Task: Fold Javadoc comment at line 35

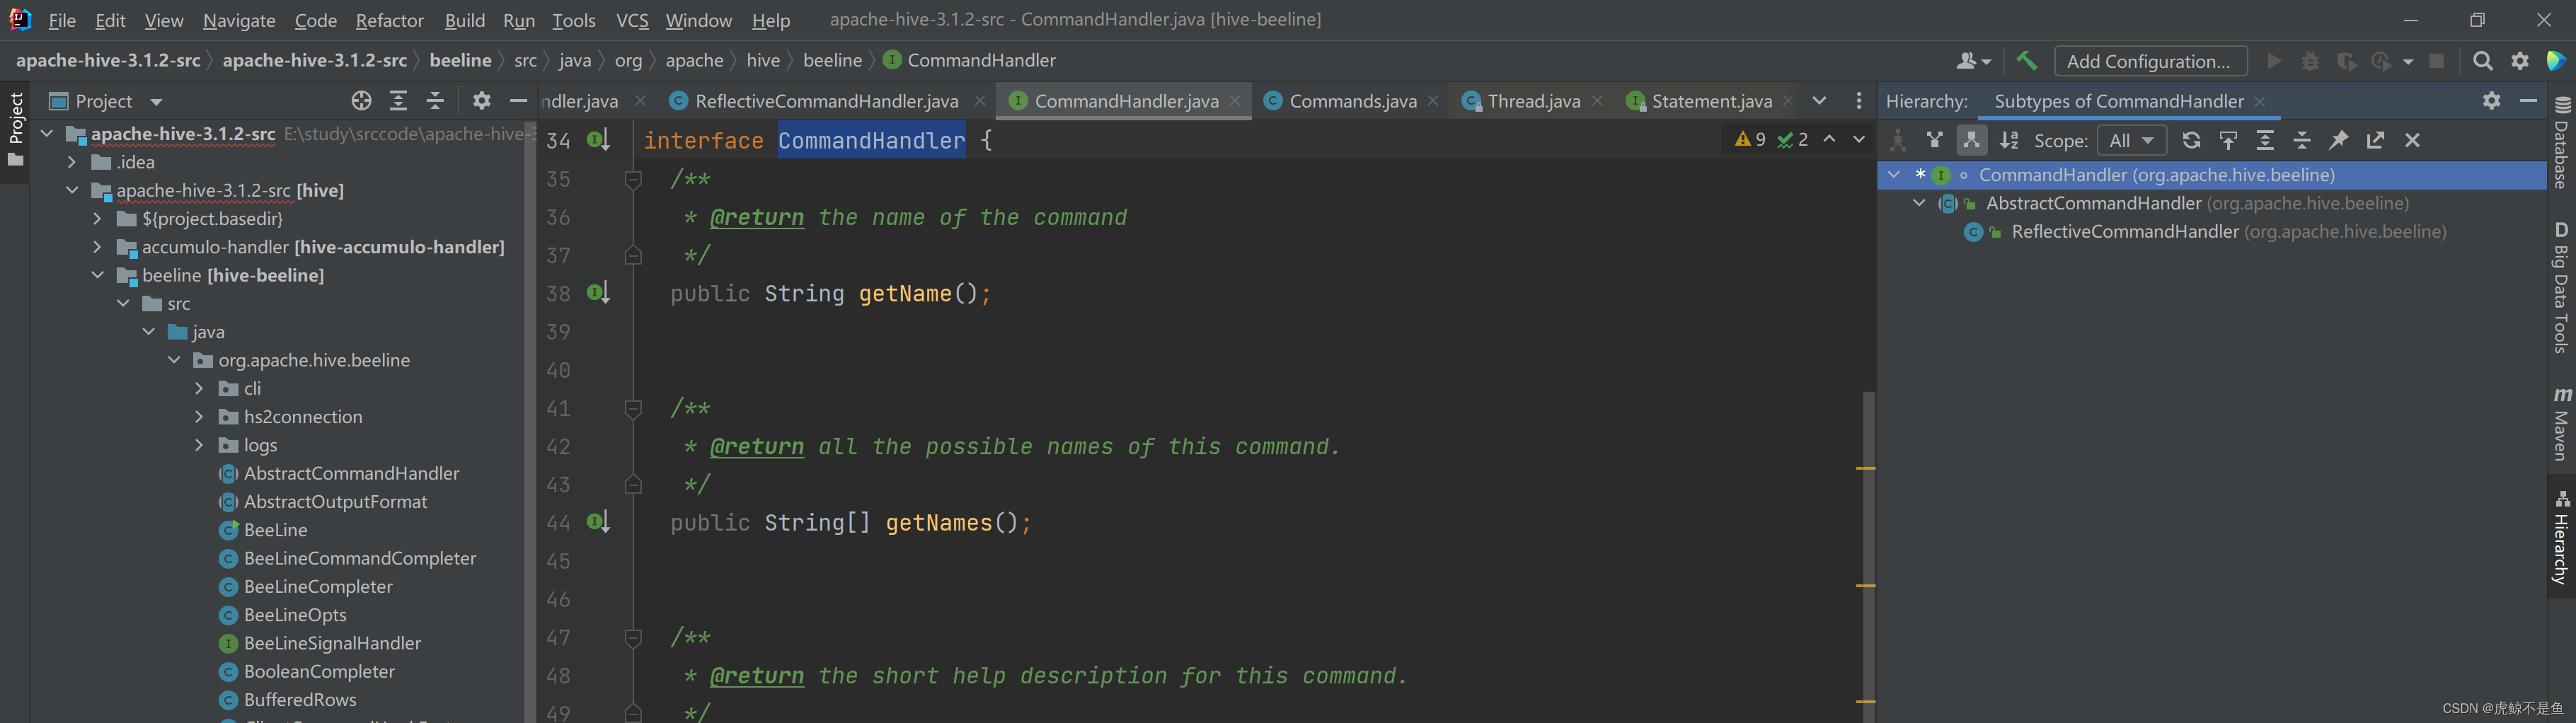Action: tap(633, 179)
